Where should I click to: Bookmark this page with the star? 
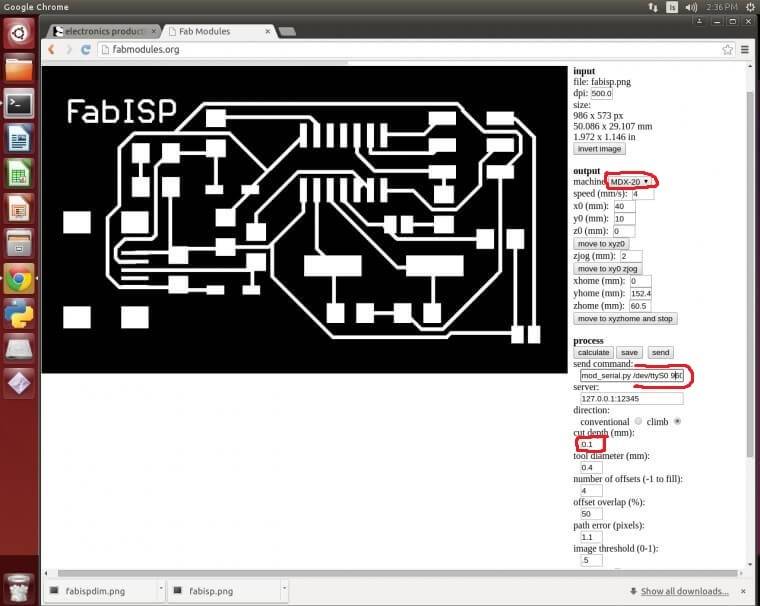(x=727, y=49)
